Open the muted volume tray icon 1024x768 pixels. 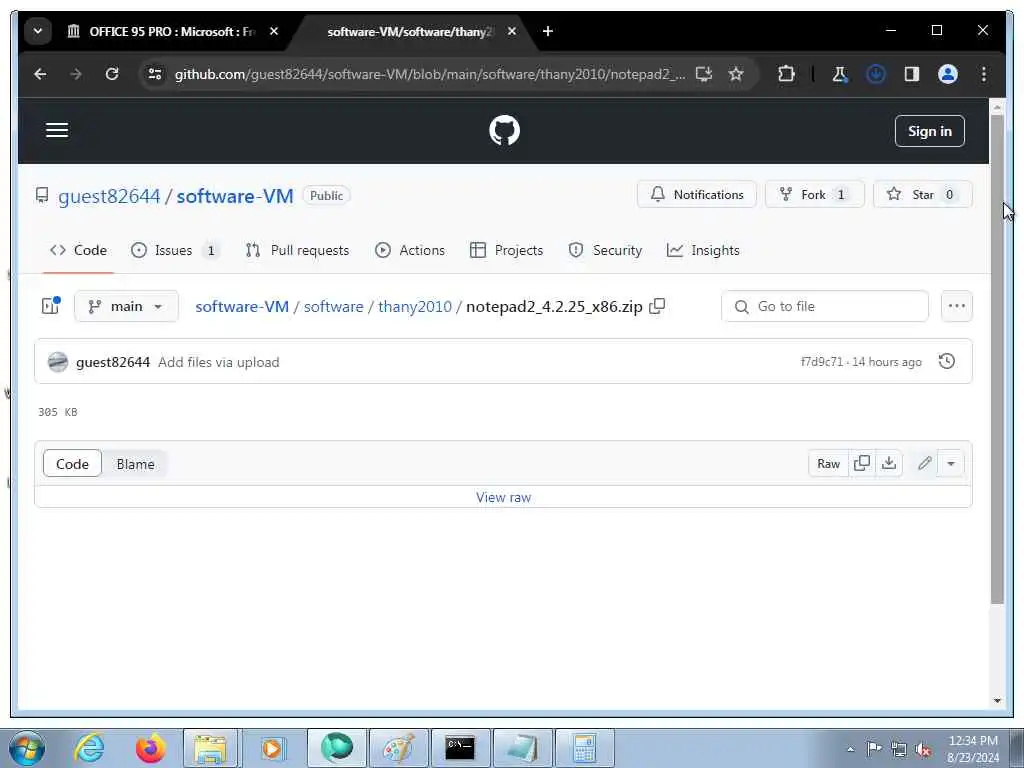923,750
